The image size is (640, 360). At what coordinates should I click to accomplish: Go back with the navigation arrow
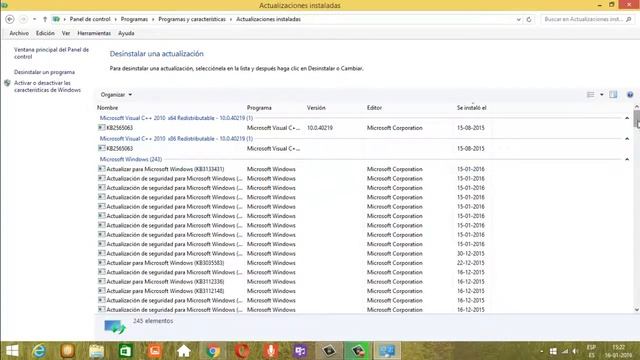point(10,19)
